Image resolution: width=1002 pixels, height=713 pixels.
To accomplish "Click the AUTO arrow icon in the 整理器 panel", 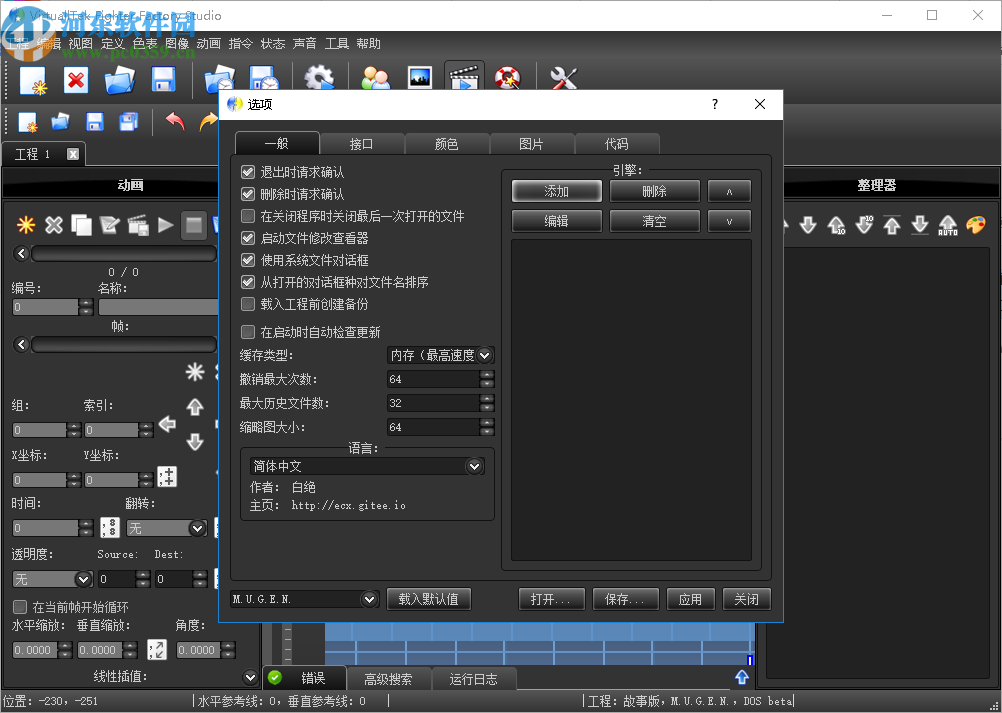I will [x=947, y=225].
